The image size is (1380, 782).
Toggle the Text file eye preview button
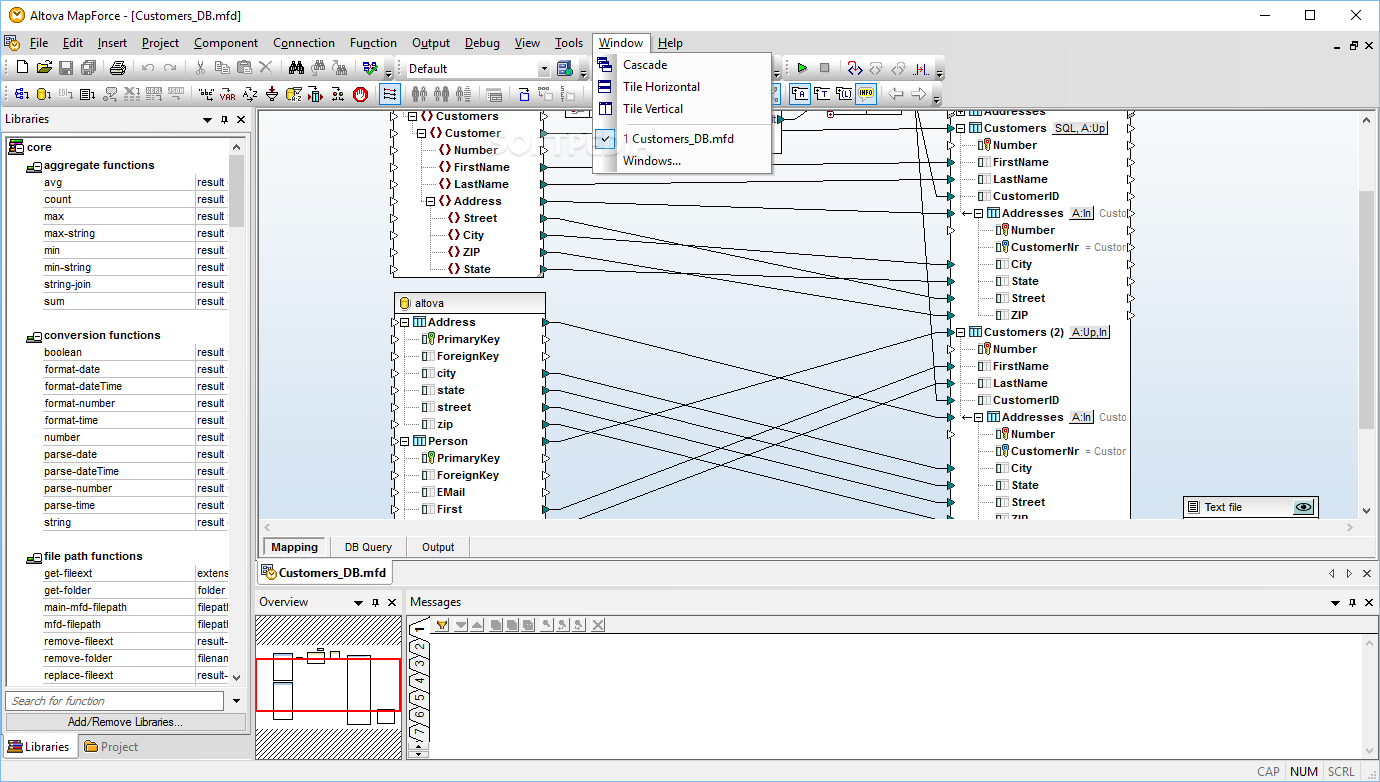click(1302, 507)
